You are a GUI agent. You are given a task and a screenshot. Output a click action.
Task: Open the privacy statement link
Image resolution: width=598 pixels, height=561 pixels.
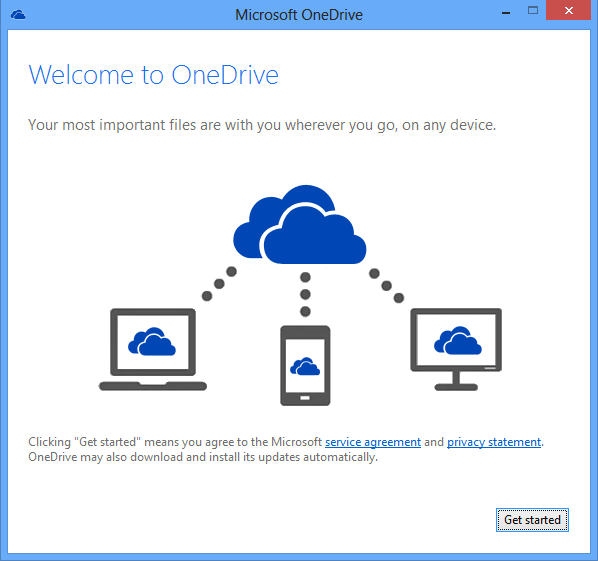494,442
